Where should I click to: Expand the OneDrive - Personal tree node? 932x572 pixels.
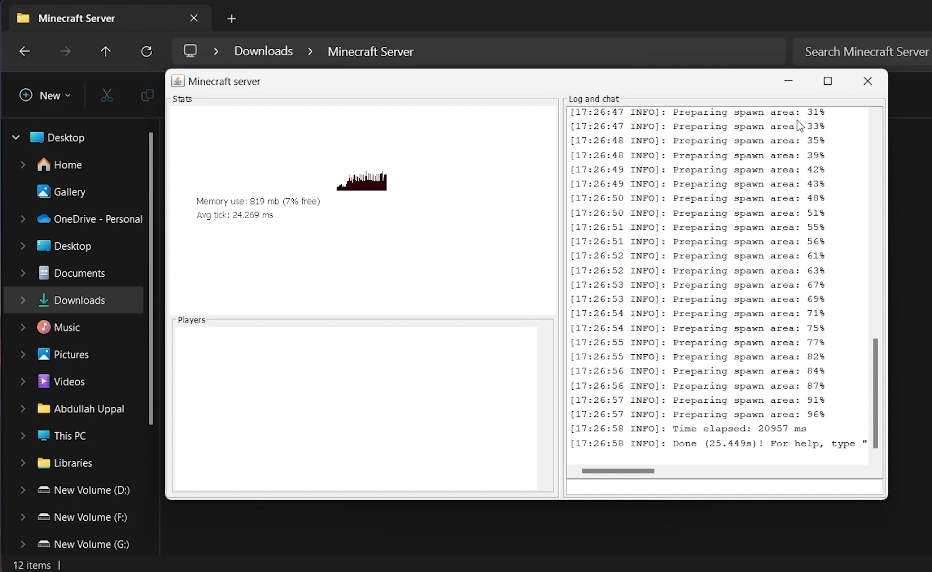23,219
